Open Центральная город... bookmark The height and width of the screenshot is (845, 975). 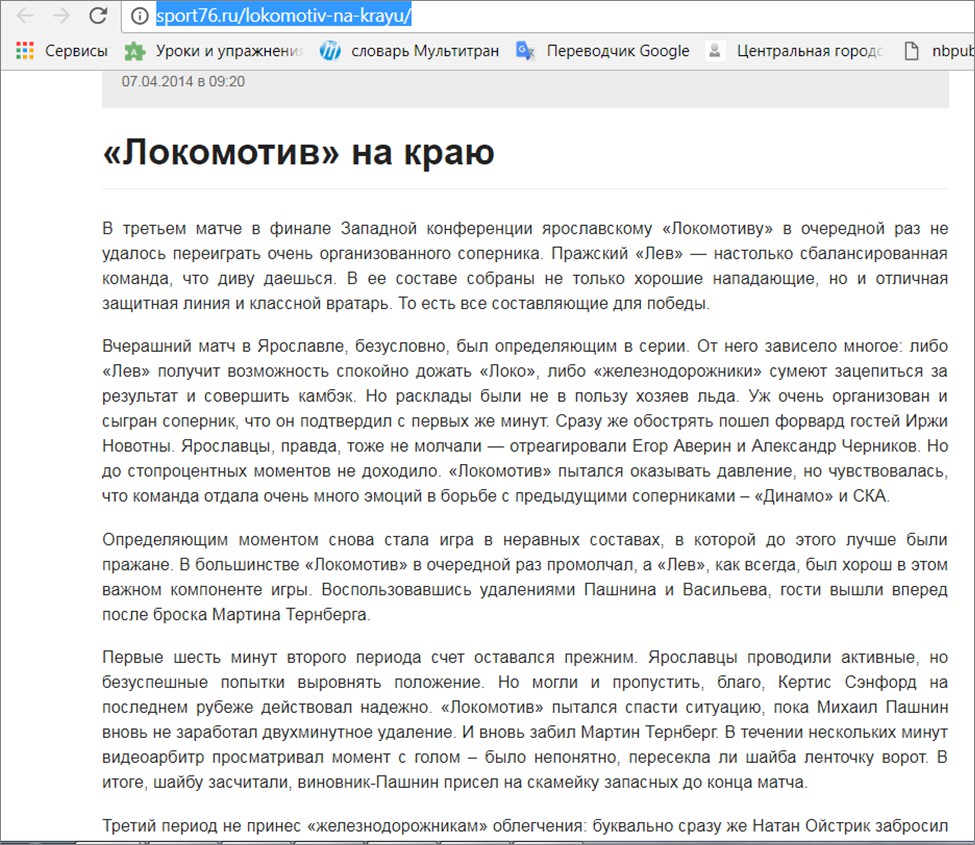pos(810,51)
